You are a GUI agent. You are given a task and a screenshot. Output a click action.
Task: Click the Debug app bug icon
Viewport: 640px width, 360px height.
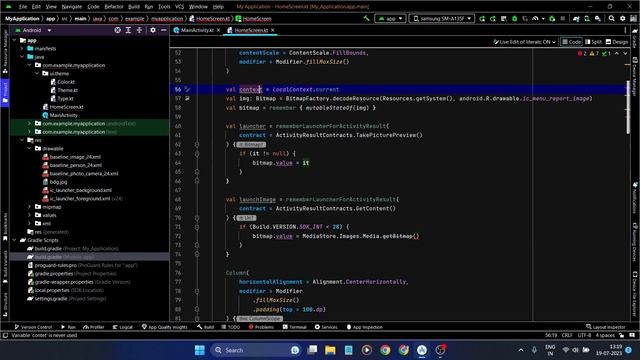click(514, 18)
